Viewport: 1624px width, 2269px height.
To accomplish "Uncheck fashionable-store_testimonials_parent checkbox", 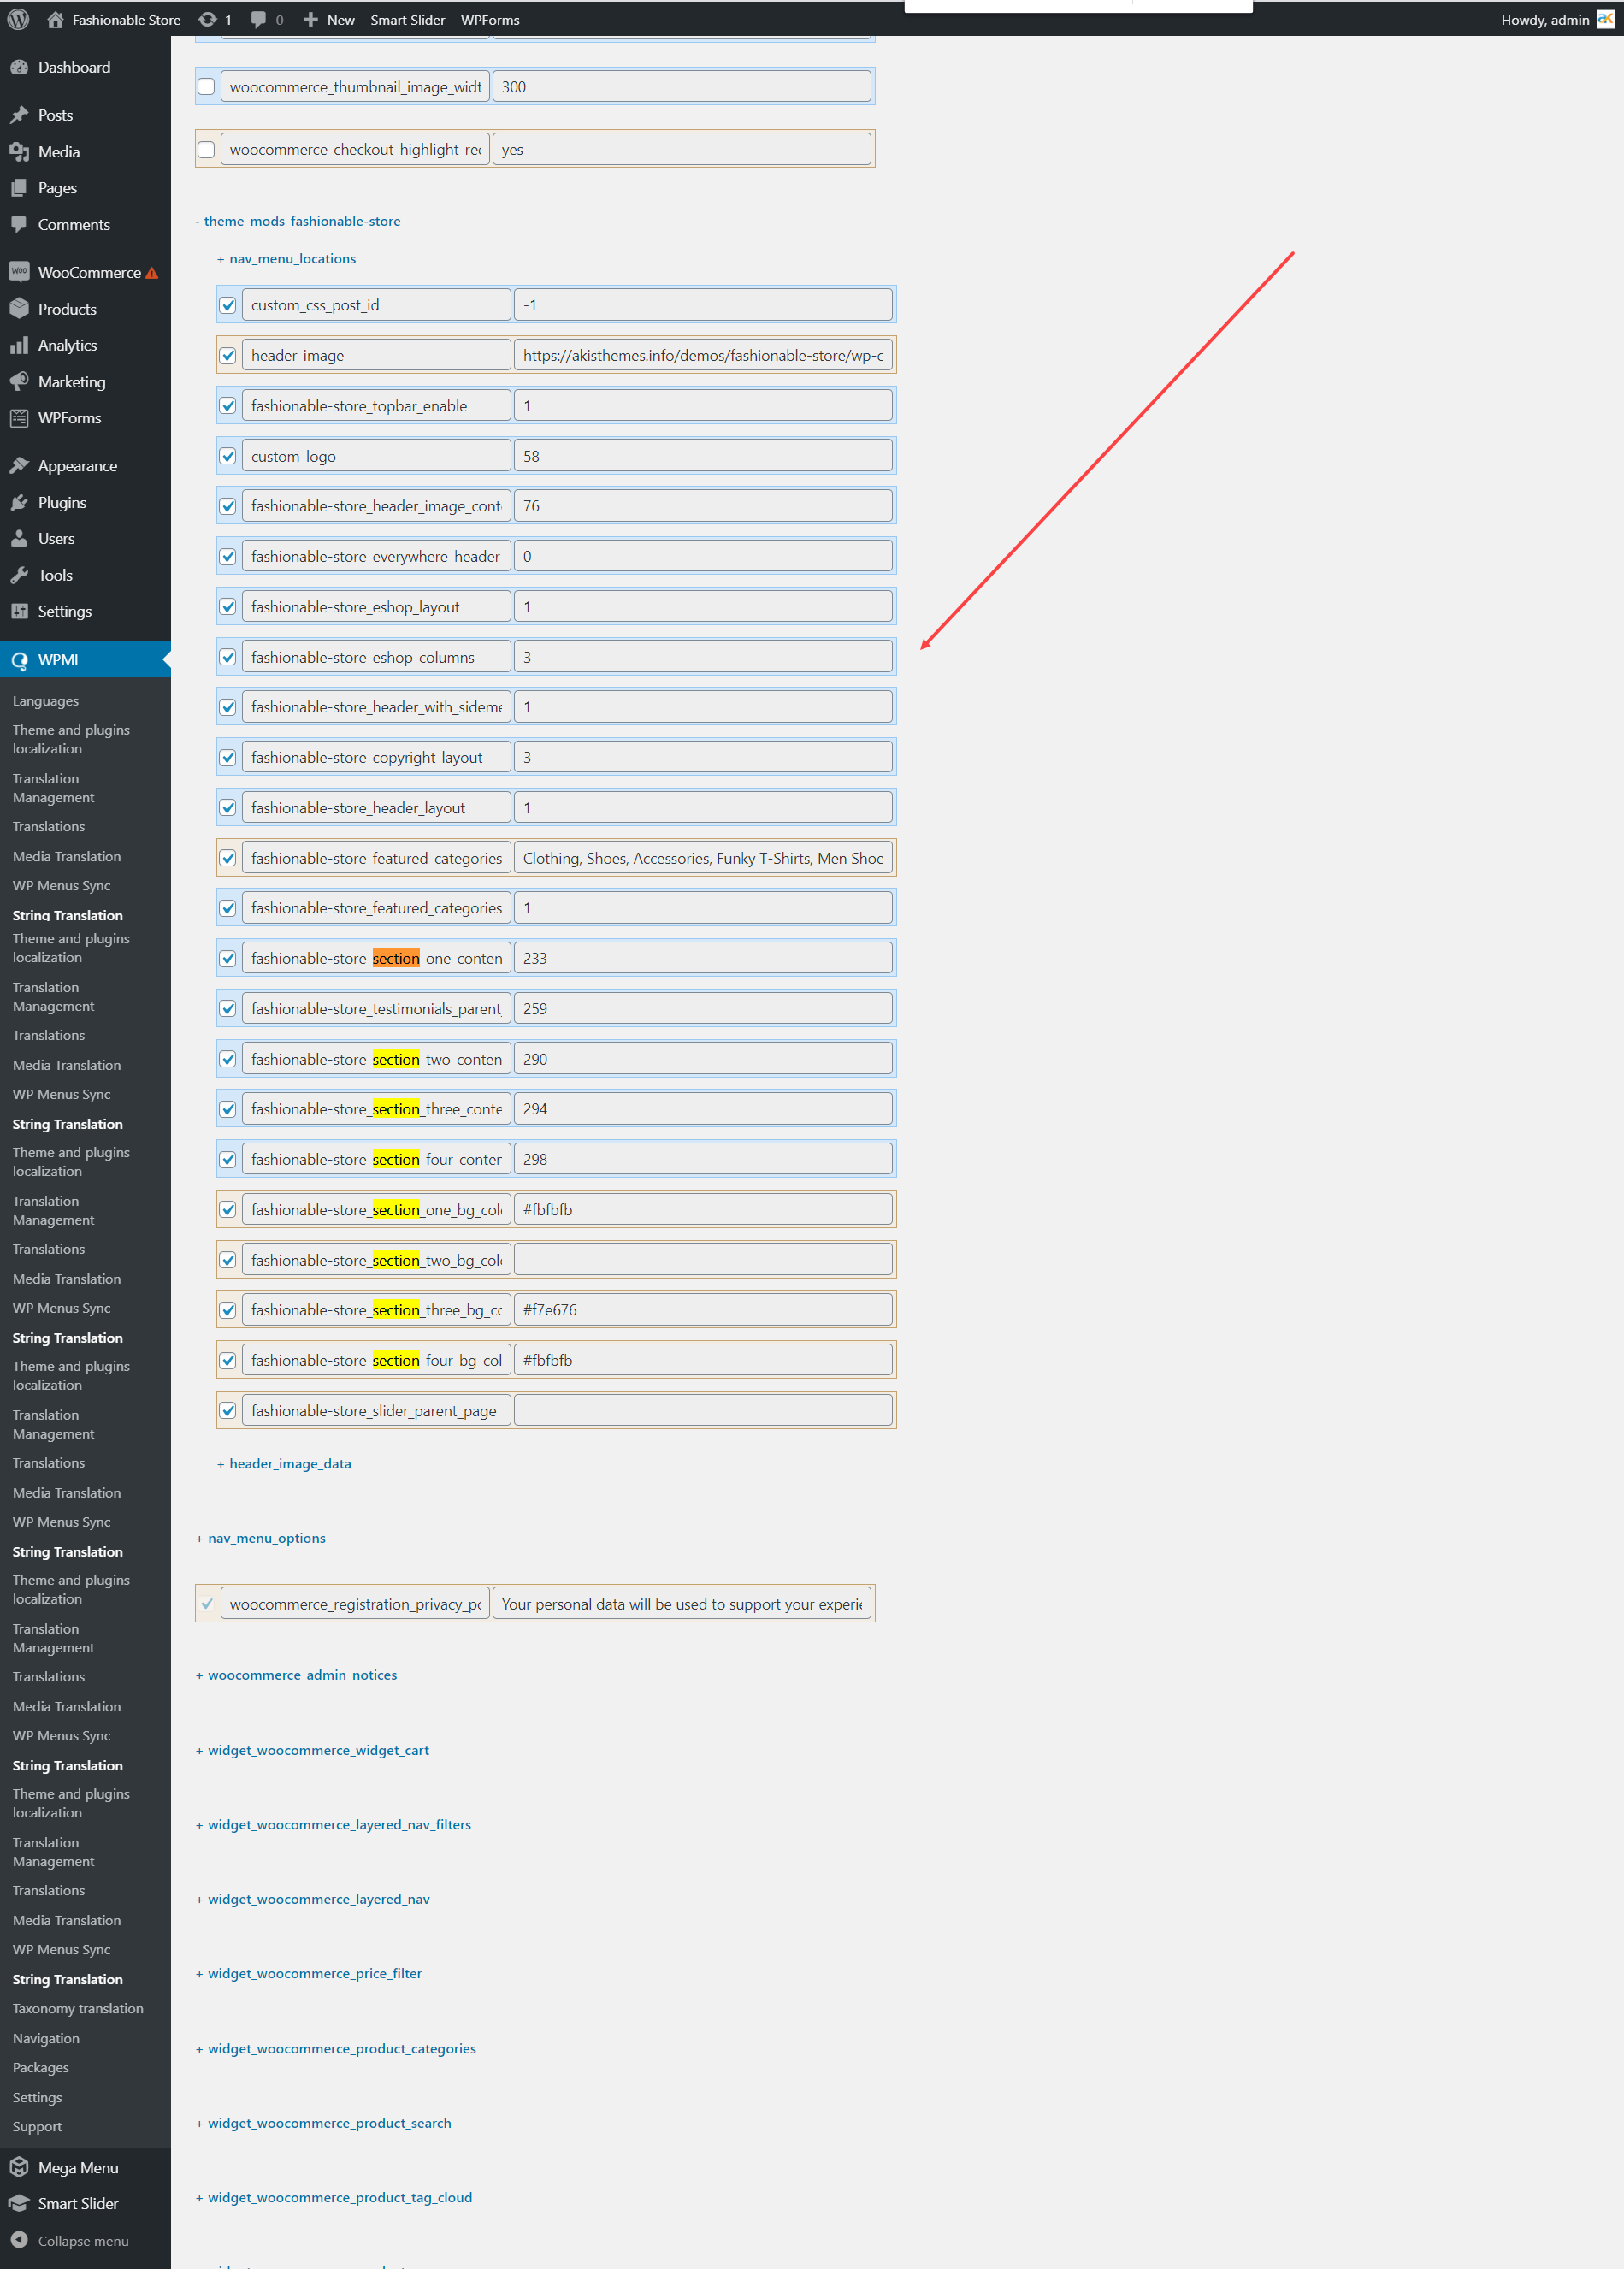I will point(228,1009).
